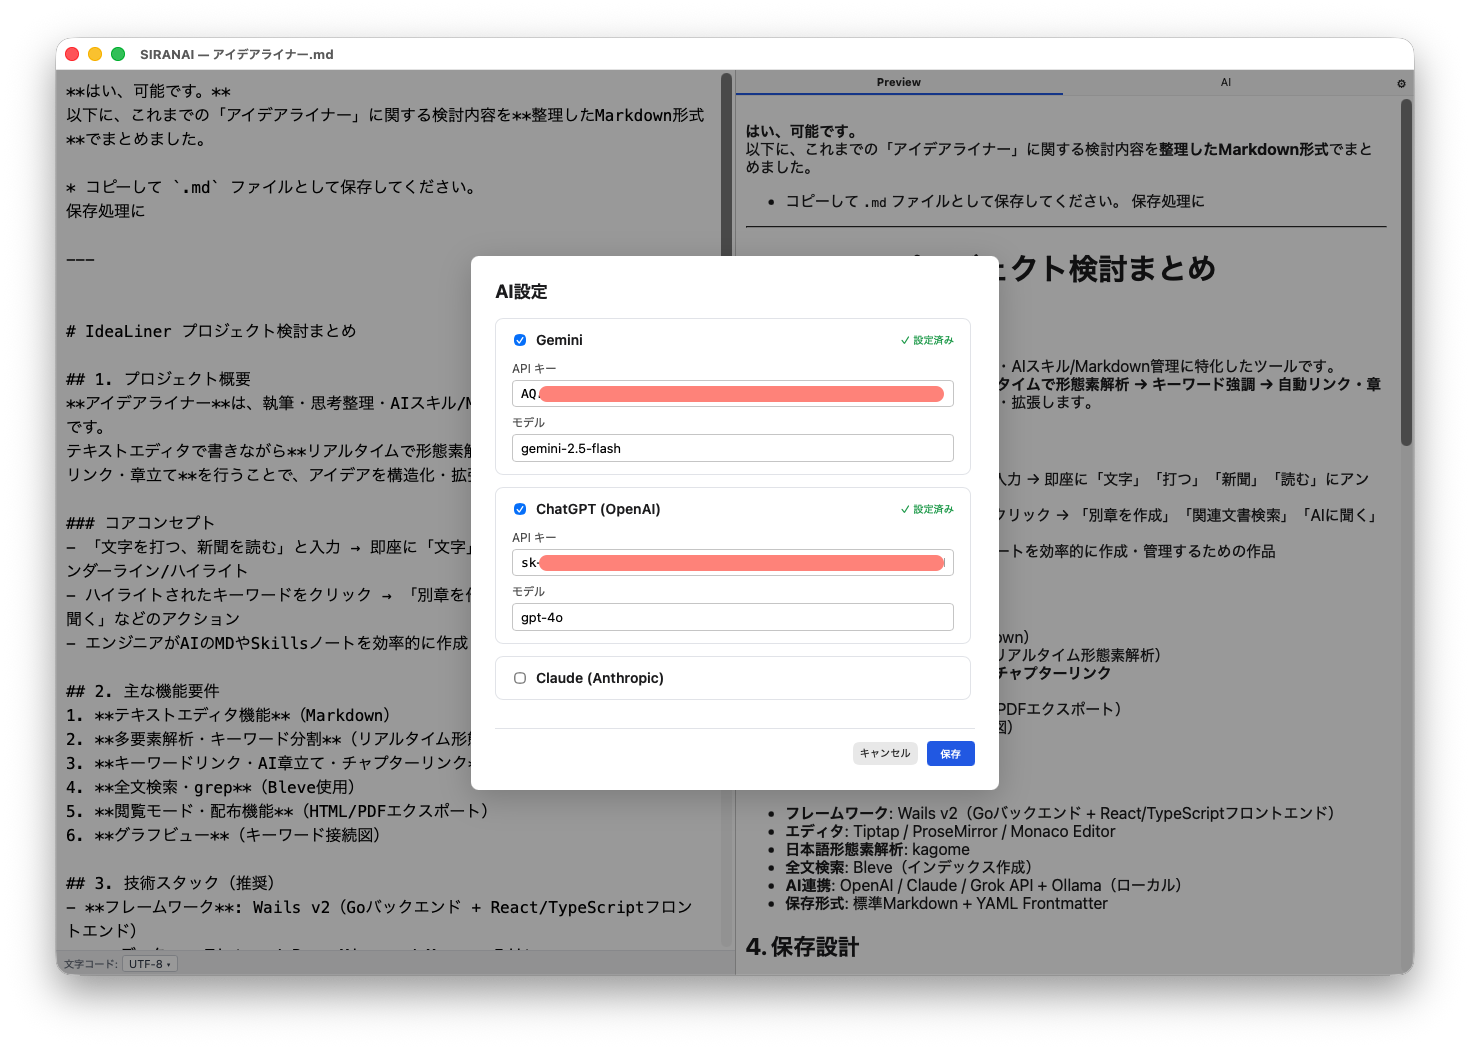Click the ChatGPT 設定済み status label

927,509
